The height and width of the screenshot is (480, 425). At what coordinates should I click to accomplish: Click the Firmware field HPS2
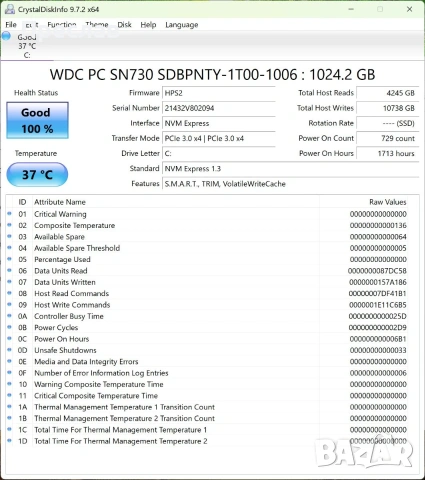(x=219, y=93)
